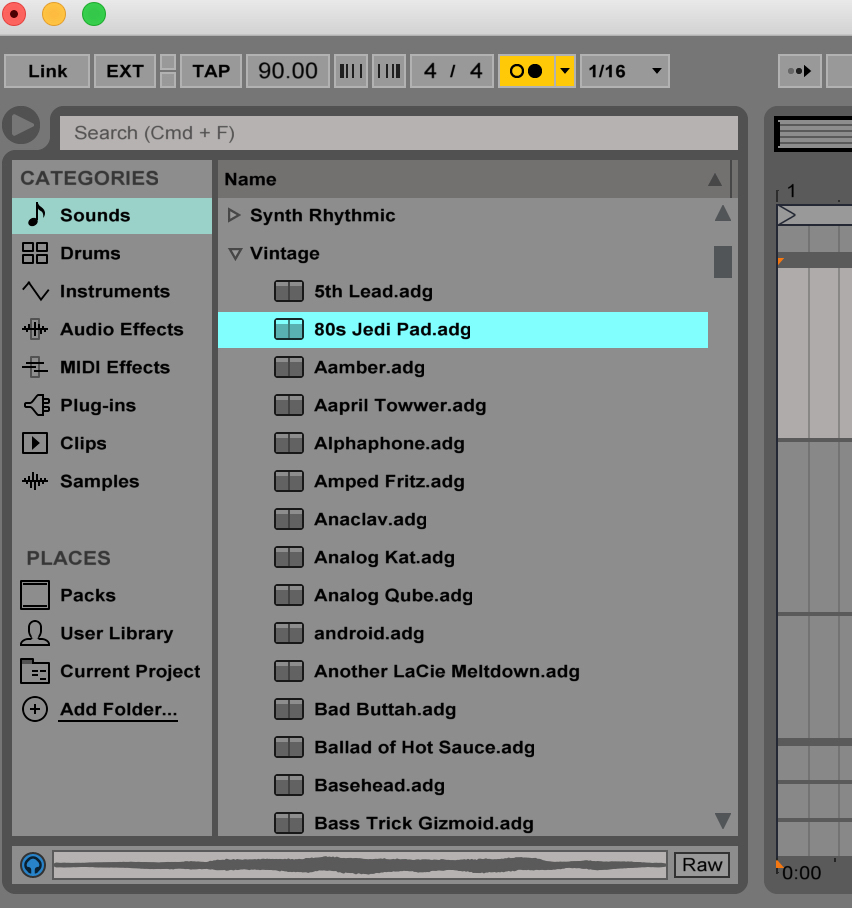Viewport: 852px width, 908px height.
Task: Click the TAP tempo button
Action: click(211, 71)
